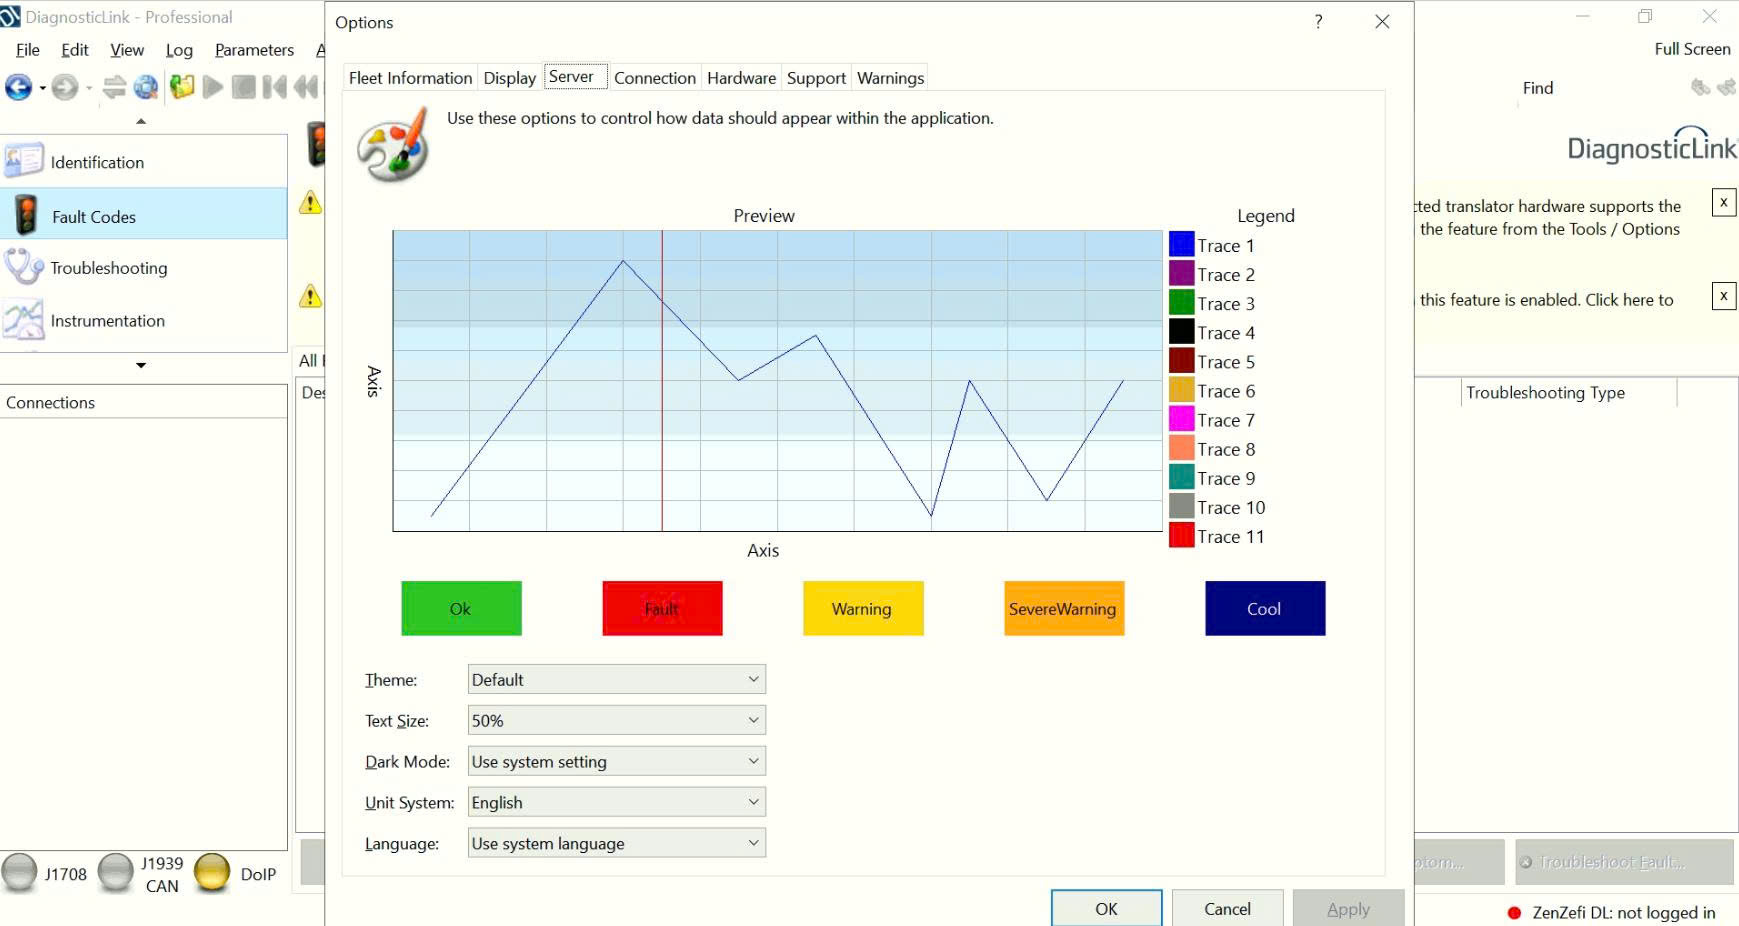The image size is (1739, 926).
Task: Click the J1708 connection status light
Action: (x=20, y=873)
